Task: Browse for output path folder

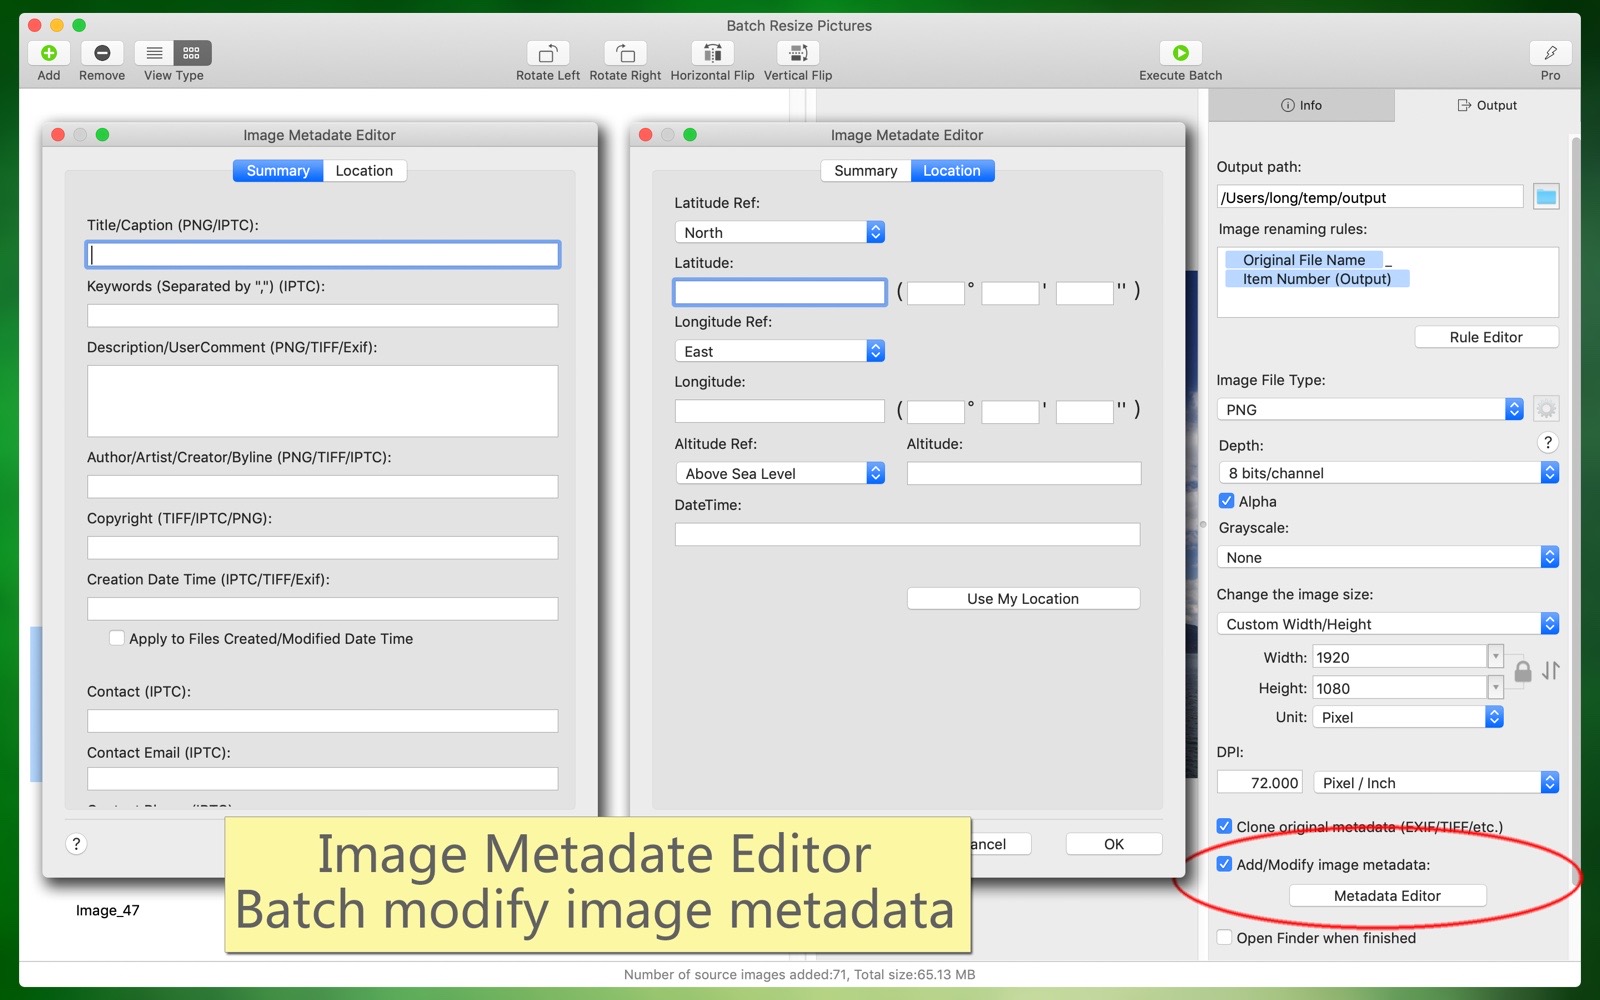Action: 1546,197
